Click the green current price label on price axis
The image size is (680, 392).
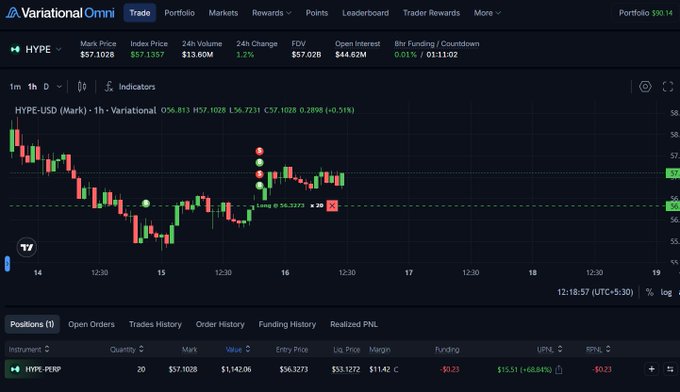673,173
